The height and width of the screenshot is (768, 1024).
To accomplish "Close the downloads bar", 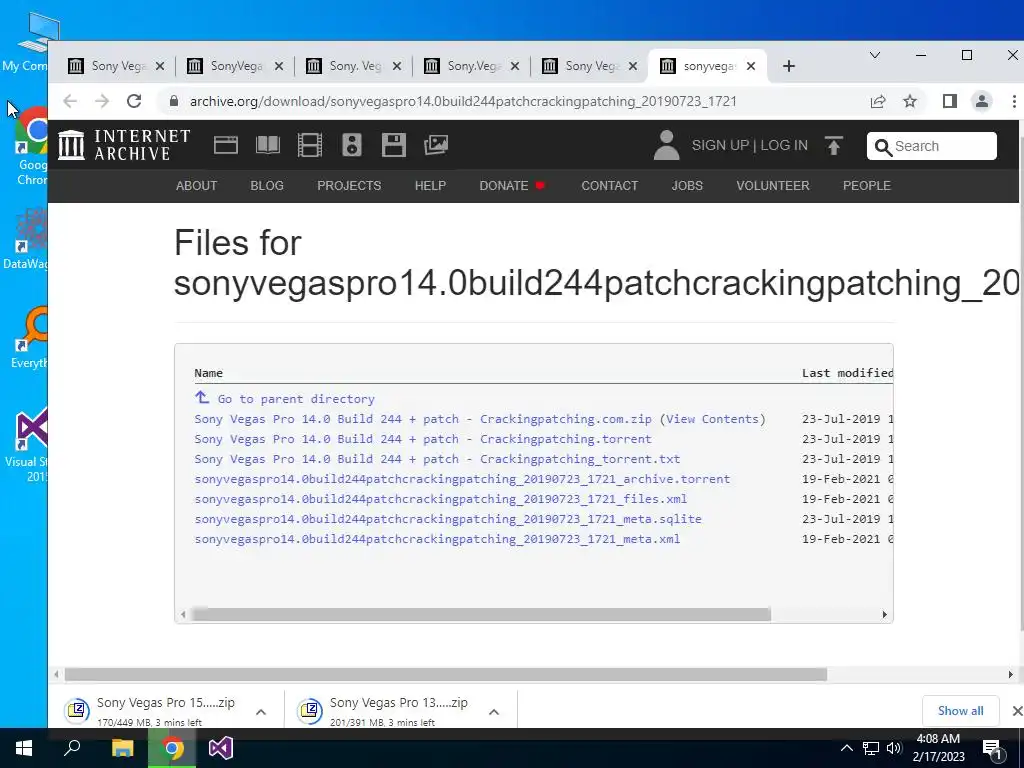I will coord(1017,711).
